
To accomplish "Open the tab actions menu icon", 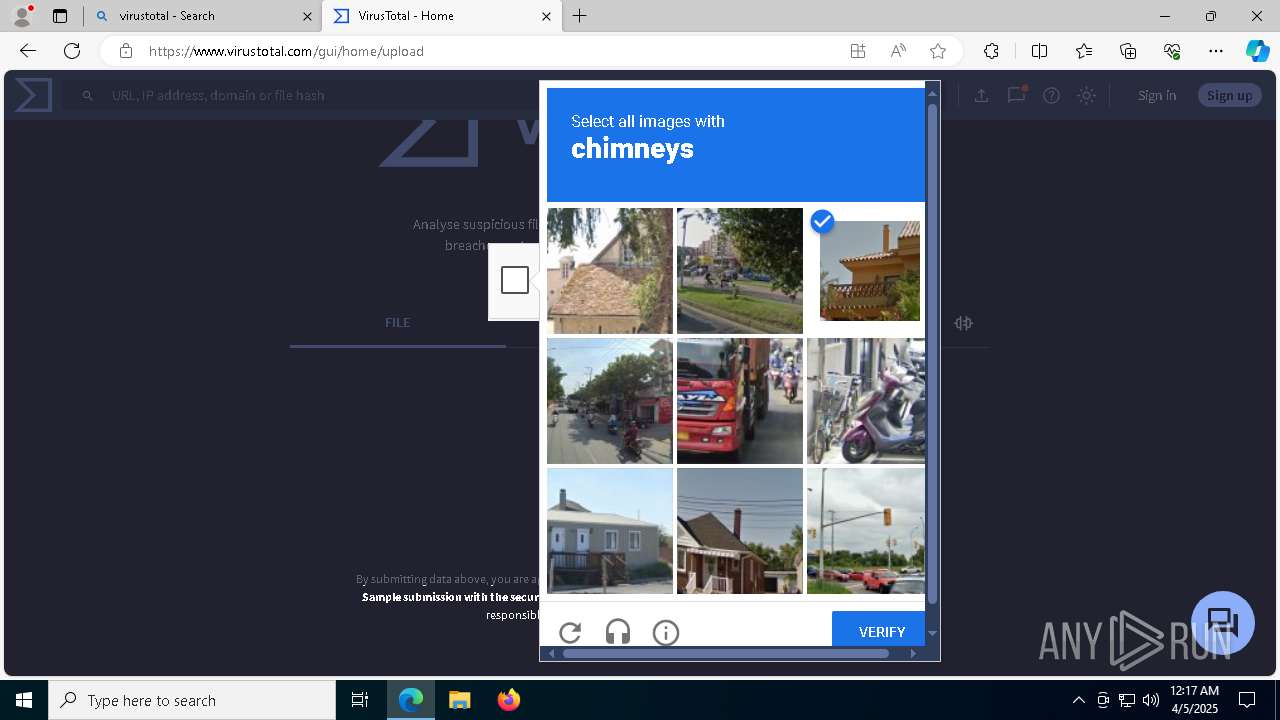I will pos(60,16).
